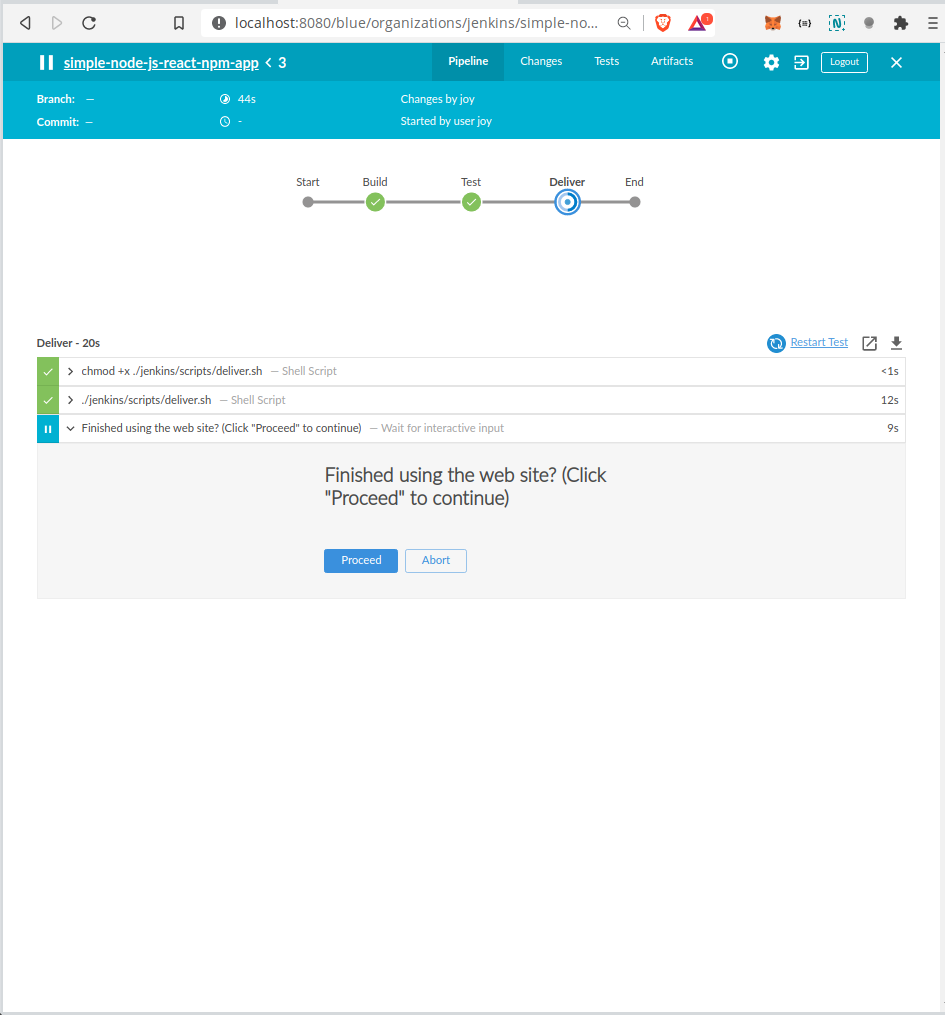The image size is (945, 1015).
Task: Go to classic Jenkins via exit icon
Action: tap(801, 62)
